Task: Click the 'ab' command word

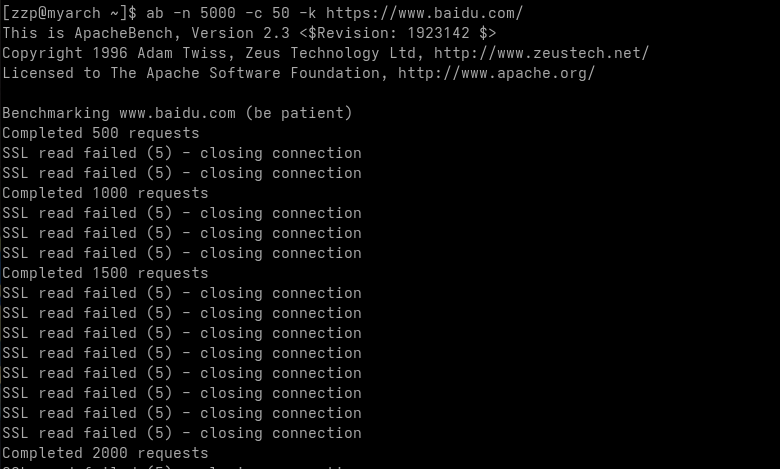Action: (x=155, y=13)
